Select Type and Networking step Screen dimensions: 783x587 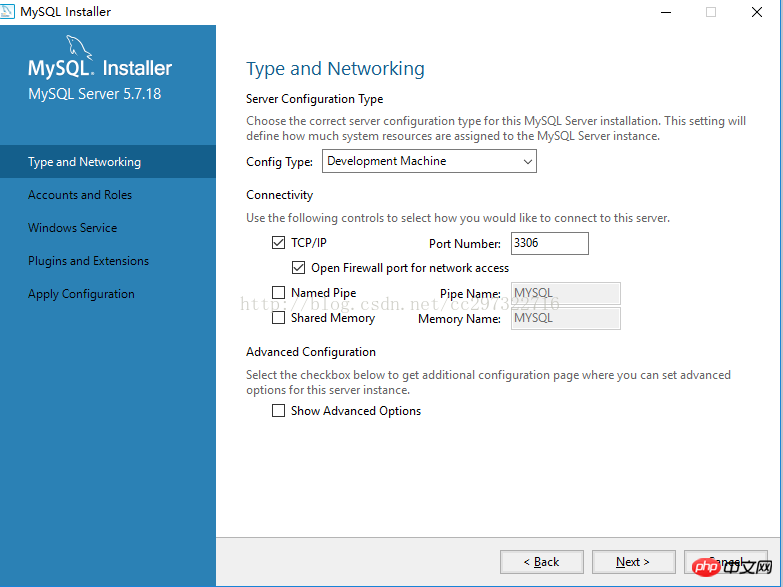tap(108, 162)
